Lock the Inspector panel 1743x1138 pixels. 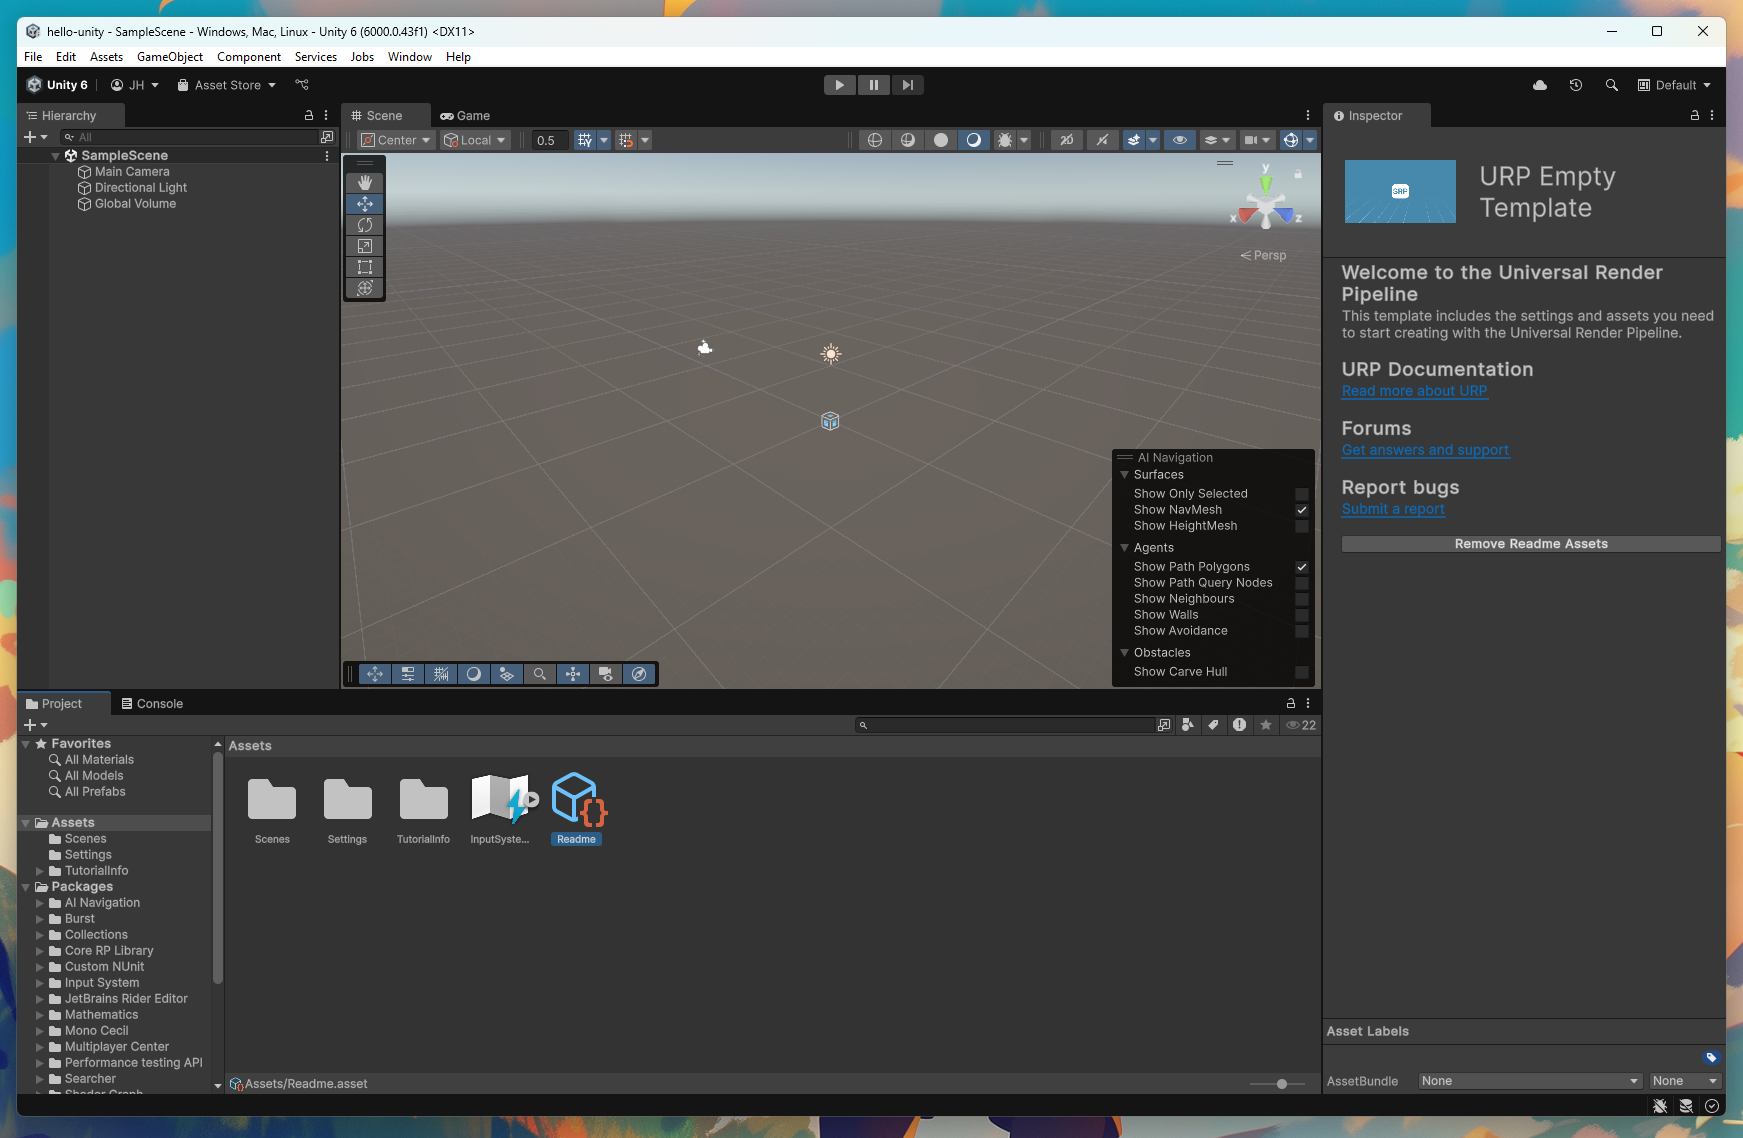pyautogui.click(x=1695, y=116)
